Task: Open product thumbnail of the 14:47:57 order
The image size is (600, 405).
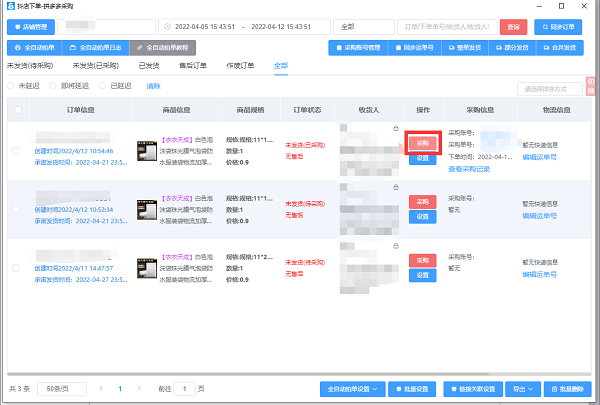Action: pos(147,268)
